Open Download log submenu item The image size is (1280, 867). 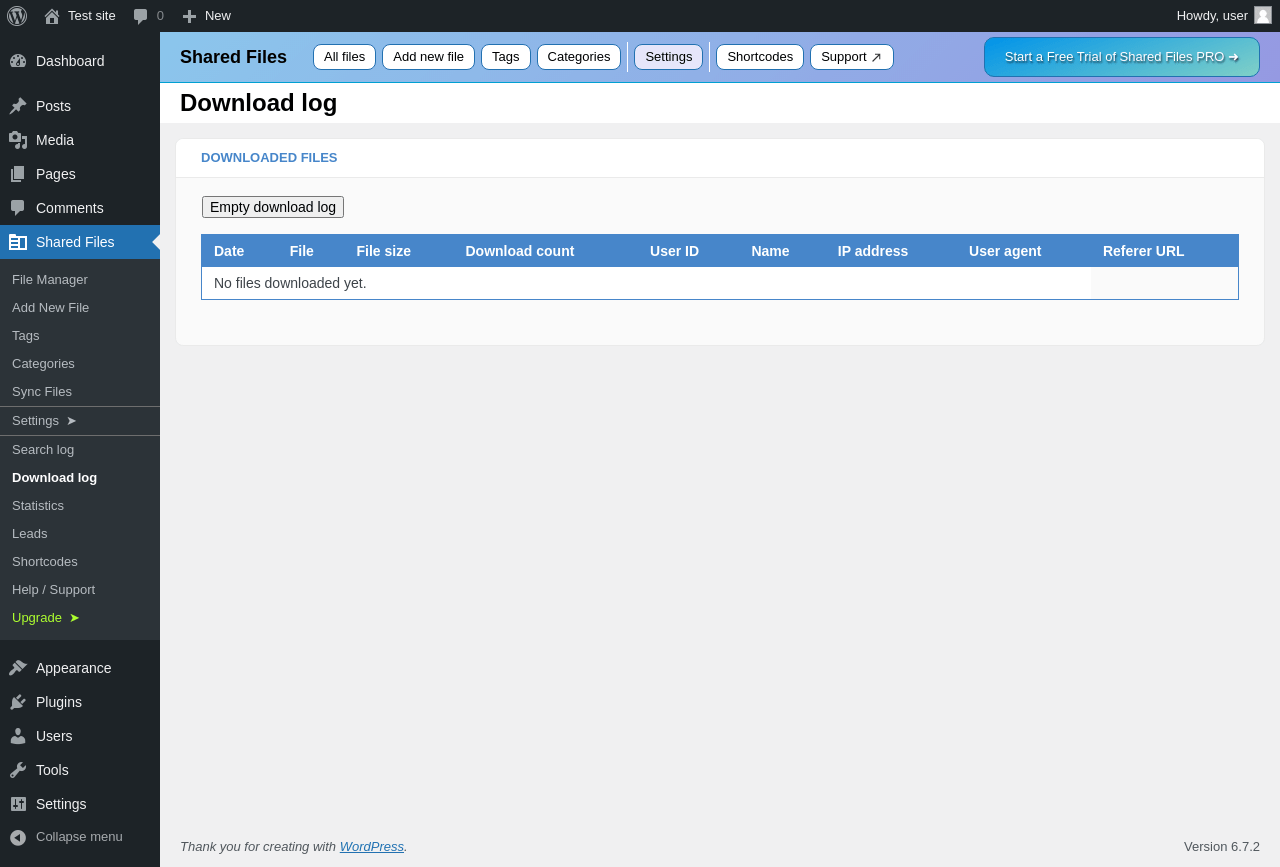[x=54, y=478]
